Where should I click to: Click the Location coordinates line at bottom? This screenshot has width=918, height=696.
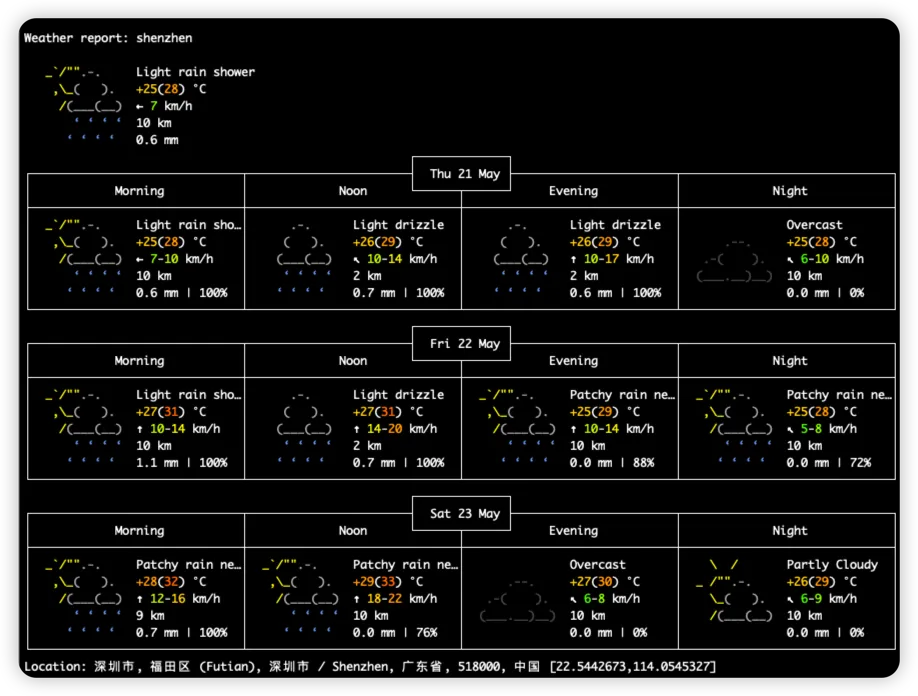click(x=370, y=666)
